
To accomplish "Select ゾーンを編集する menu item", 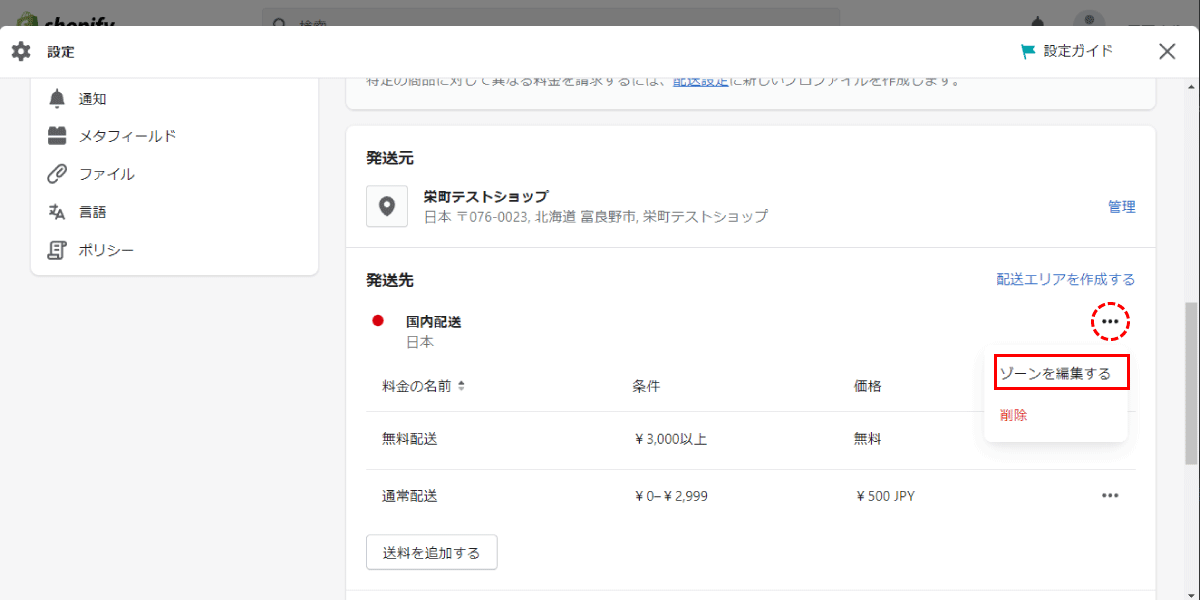I will 1056,373.
